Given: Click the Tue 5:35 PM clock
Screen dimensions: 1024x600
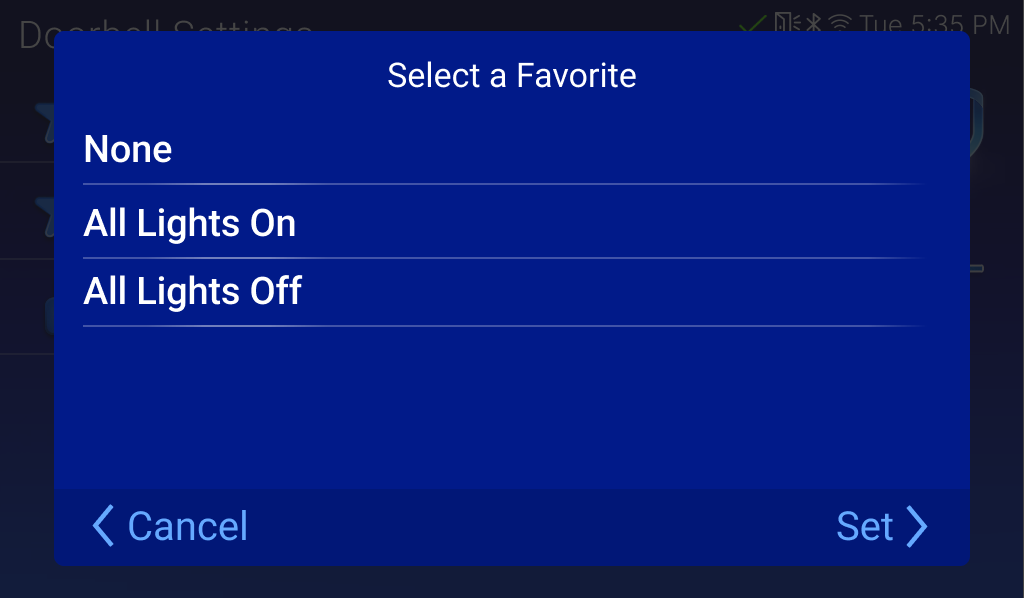Looking at the screenshot, I should [x=934, y=22].
